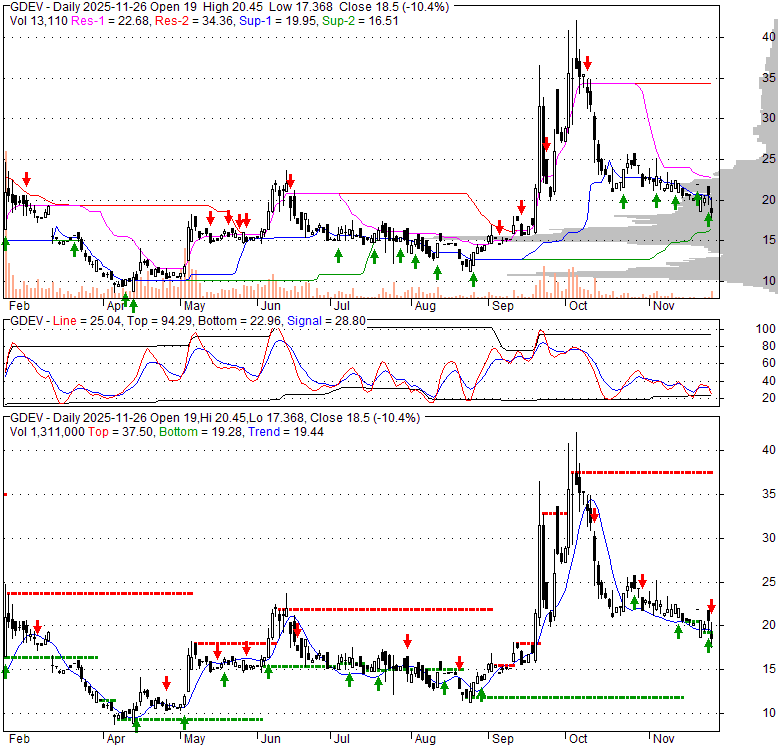This screenshot has height=745, width=780.
Task: Select the 'Signal = 28.80' oscillator label
Action: click(326, 321)
